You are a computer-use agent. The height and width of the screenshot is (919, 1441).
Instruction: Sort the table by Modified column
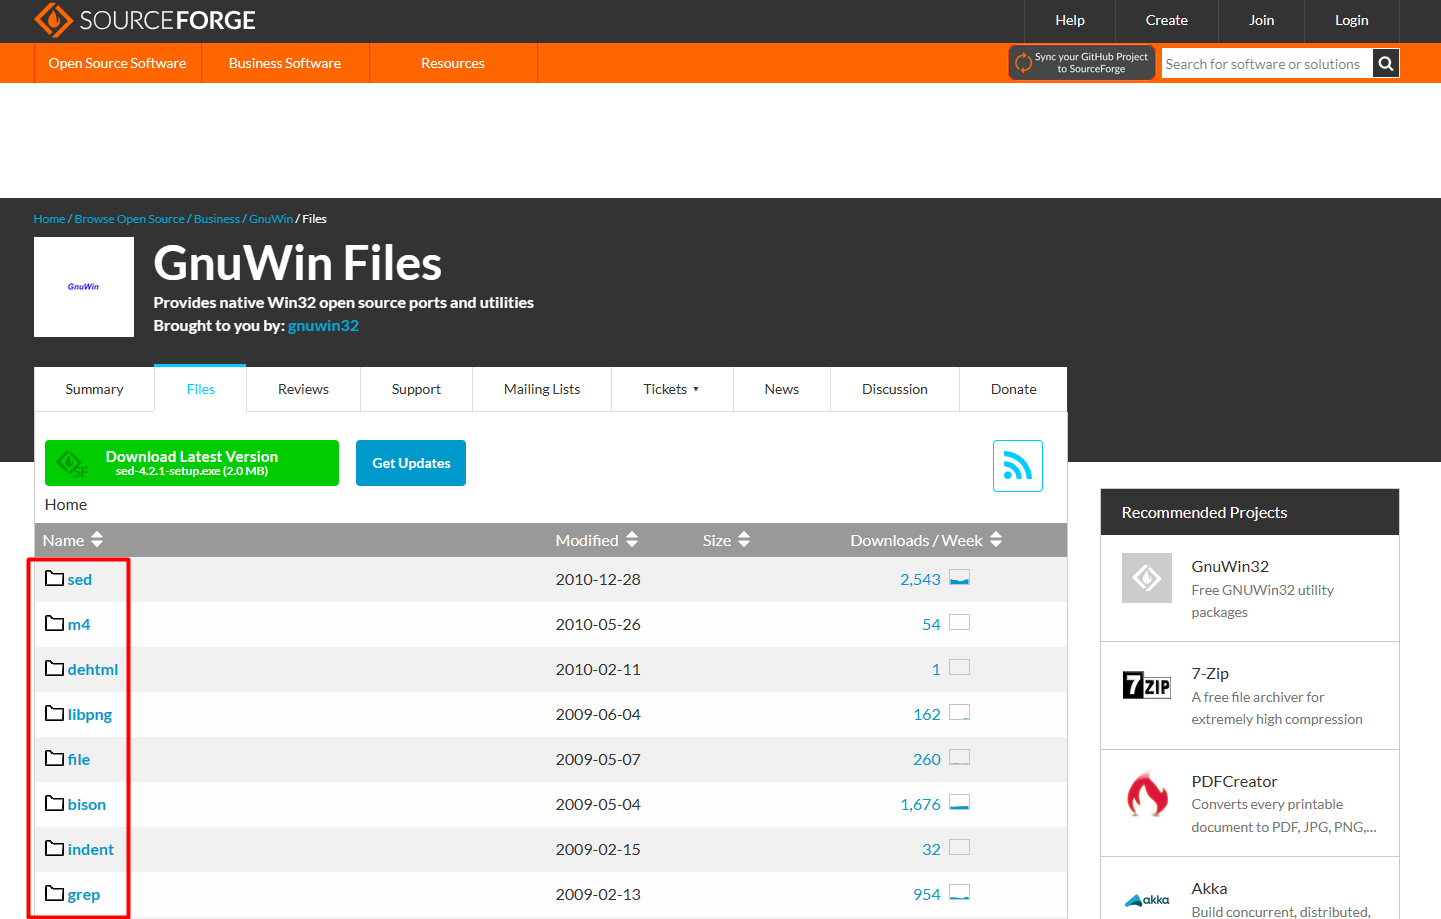596,540
